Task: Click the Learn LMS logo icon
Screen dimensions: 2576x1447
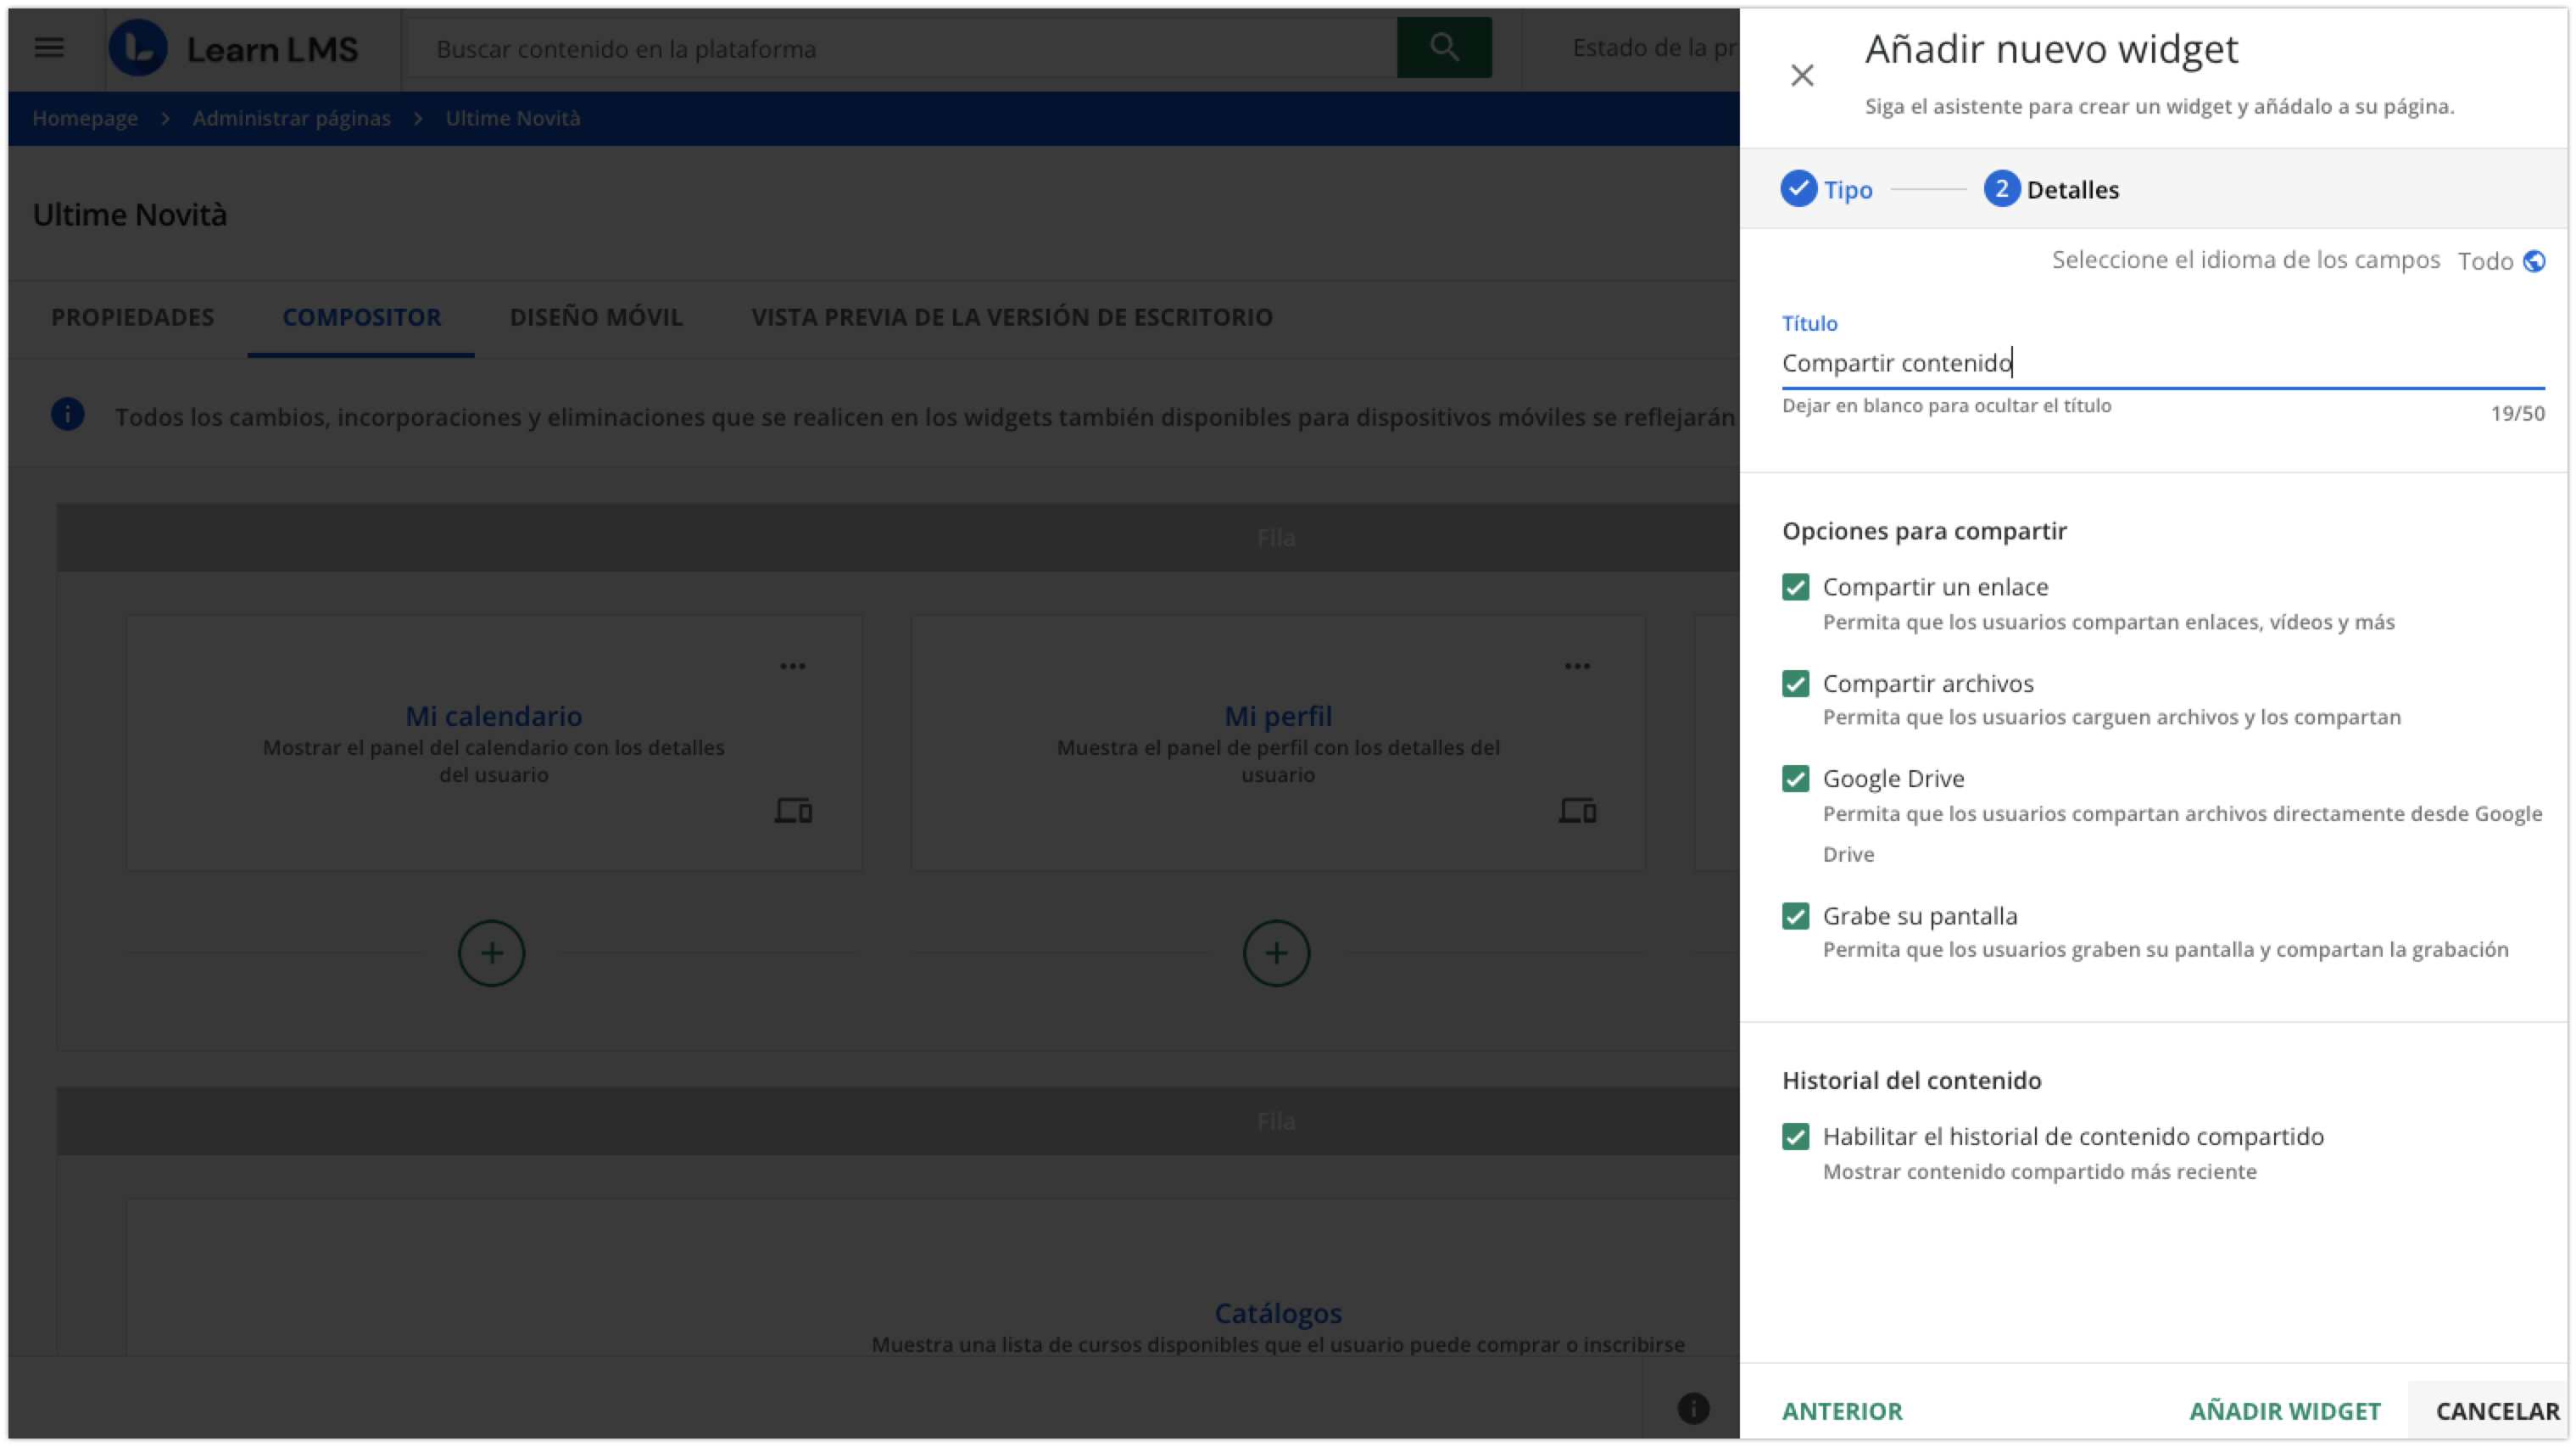Action: pyautogui.click(x=138, y=48)
